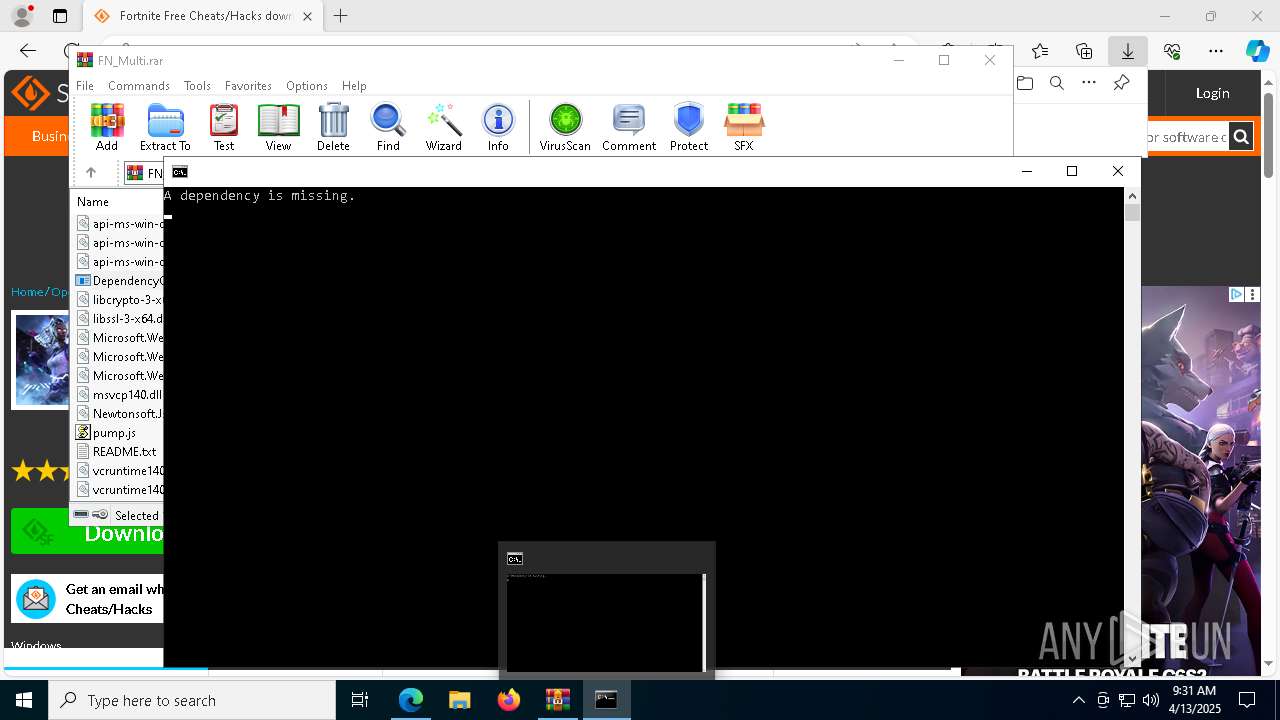This screenshot has width=1280, height=720.
Task: Open the Wizard wand tool
Action: coord(443,127)
